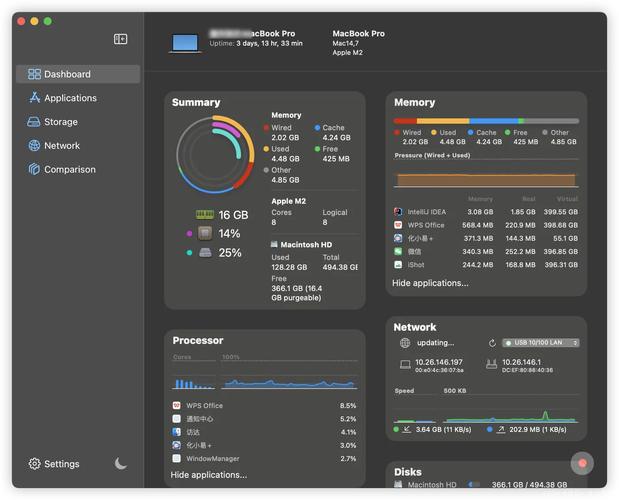Click the router gateway icon

pyautogui.click(x=491, y=364)
